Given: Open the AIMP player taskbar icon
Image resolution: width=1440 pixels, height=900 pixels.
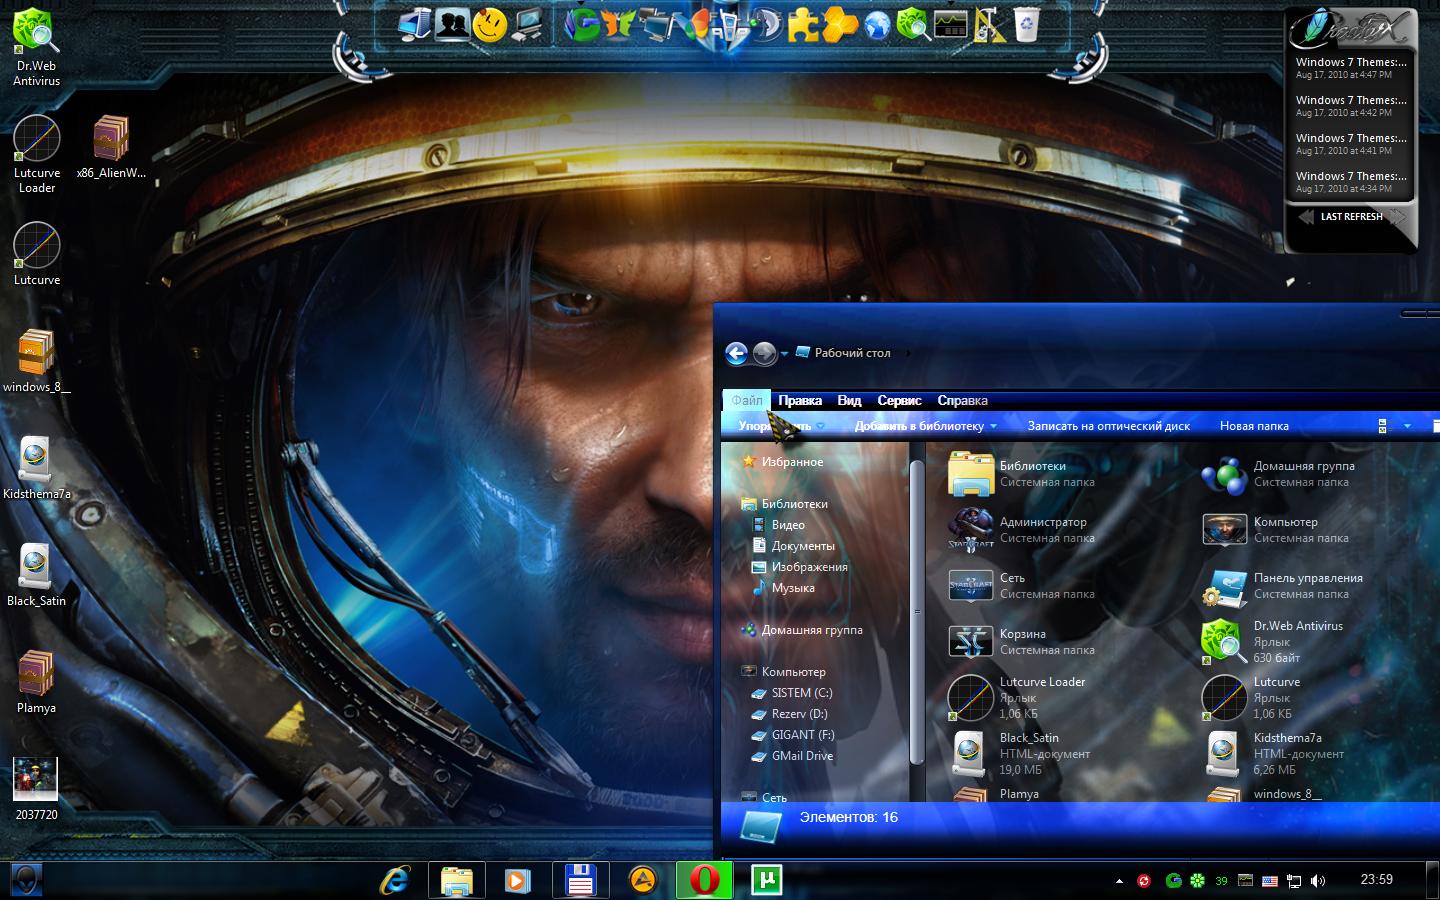Looking at the screenshot, I should click(x=643, y=880).
